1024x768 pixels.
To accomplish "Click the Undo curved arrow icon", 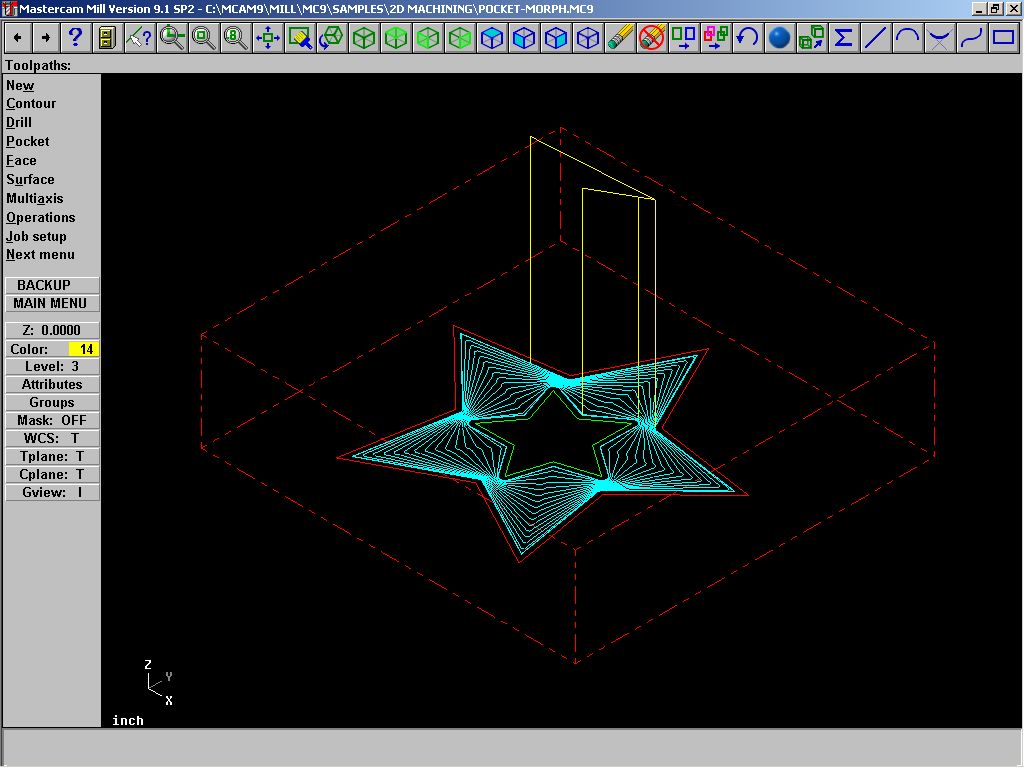I will 748,38.
